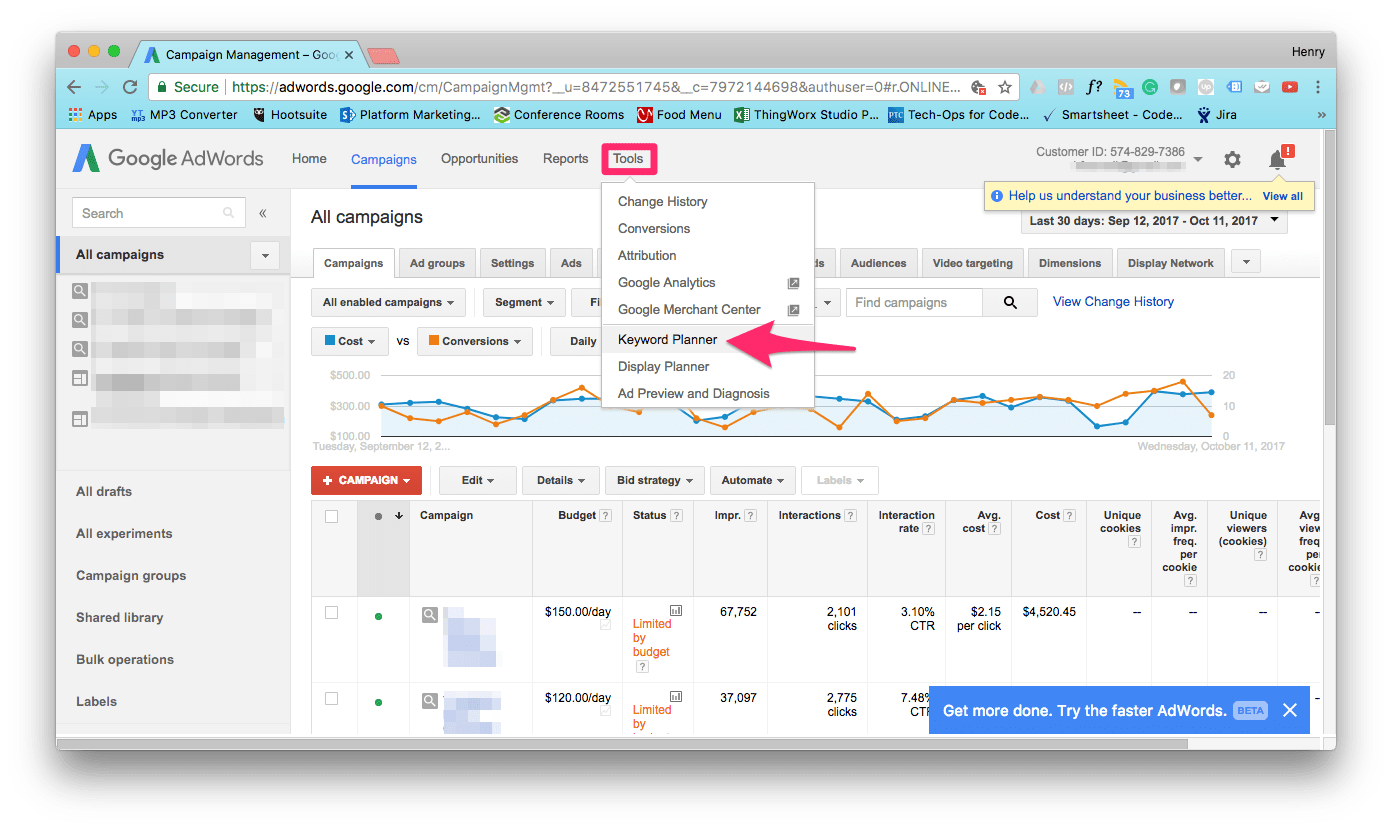The height and width of the screenshot is (830, 1392).
Task: Open Chrome three-dot menu
Action: click(1318, 87)
